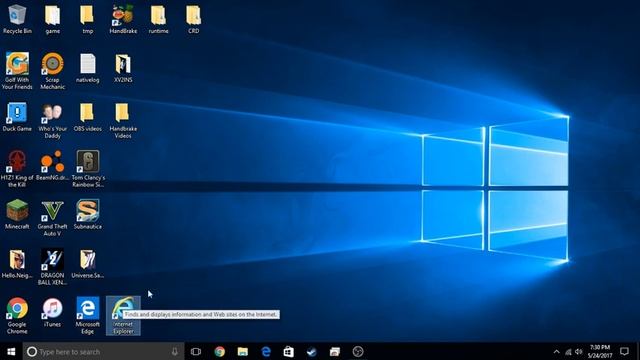Select the Google Chrome desktop icon
This screenshot has height=360, width=640.
pyautogui.click(x=17, y=316)
